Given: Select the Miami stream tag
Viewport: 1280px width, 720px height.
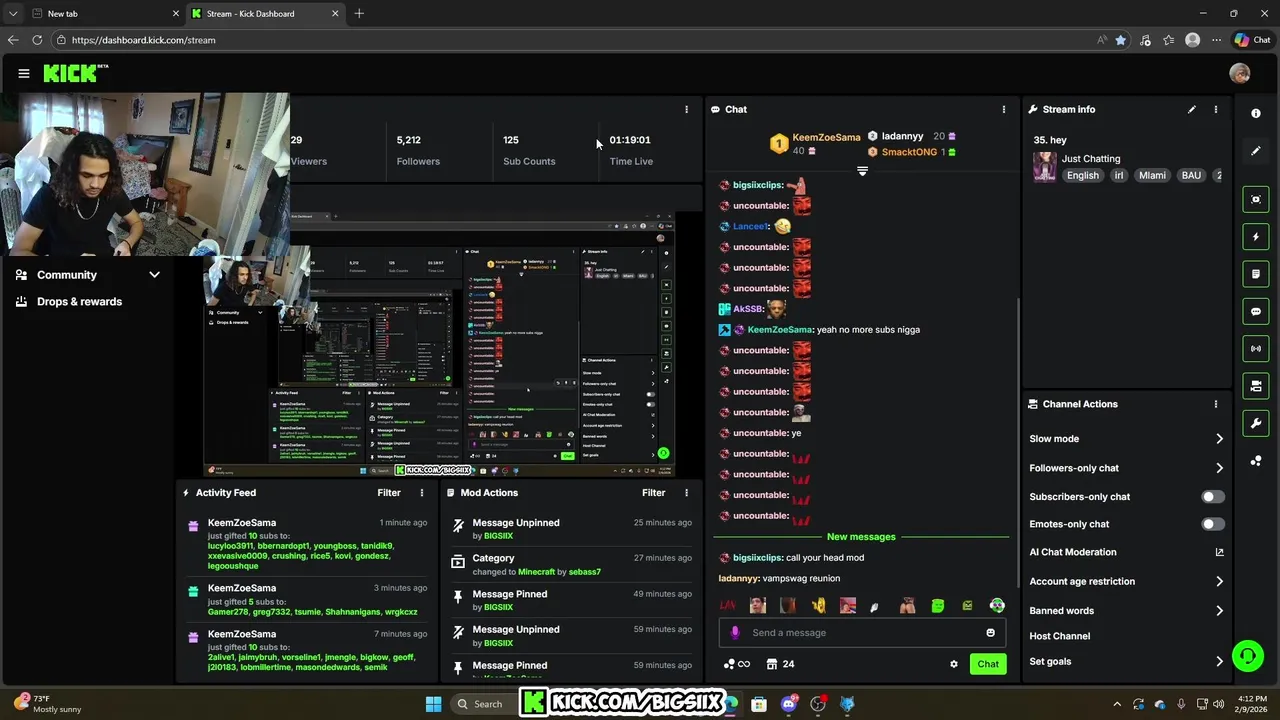Looking at the screenshot, I should point(1152,175).
